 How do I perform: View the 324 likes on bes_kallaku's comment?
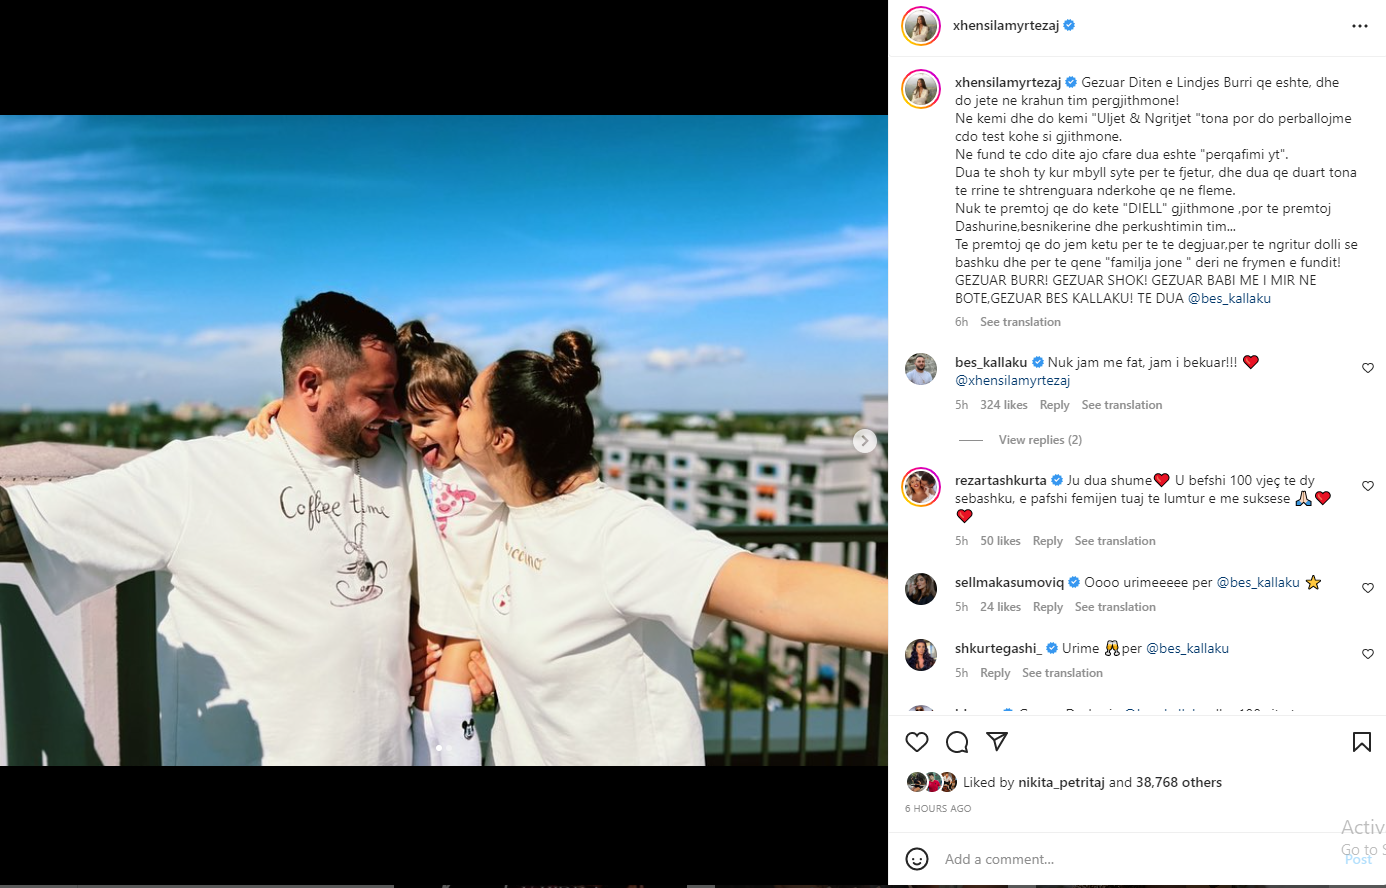click(1004, 405)
